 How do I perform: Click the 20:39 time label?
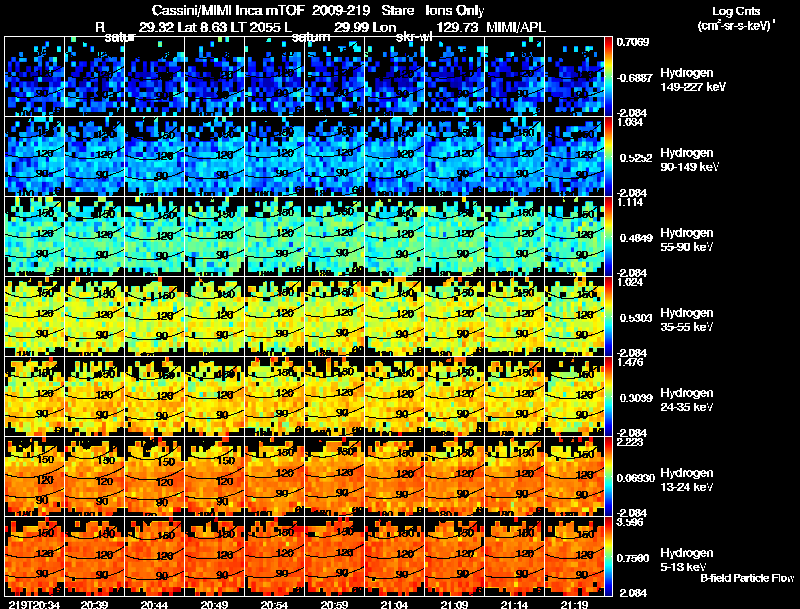[94, 604]
